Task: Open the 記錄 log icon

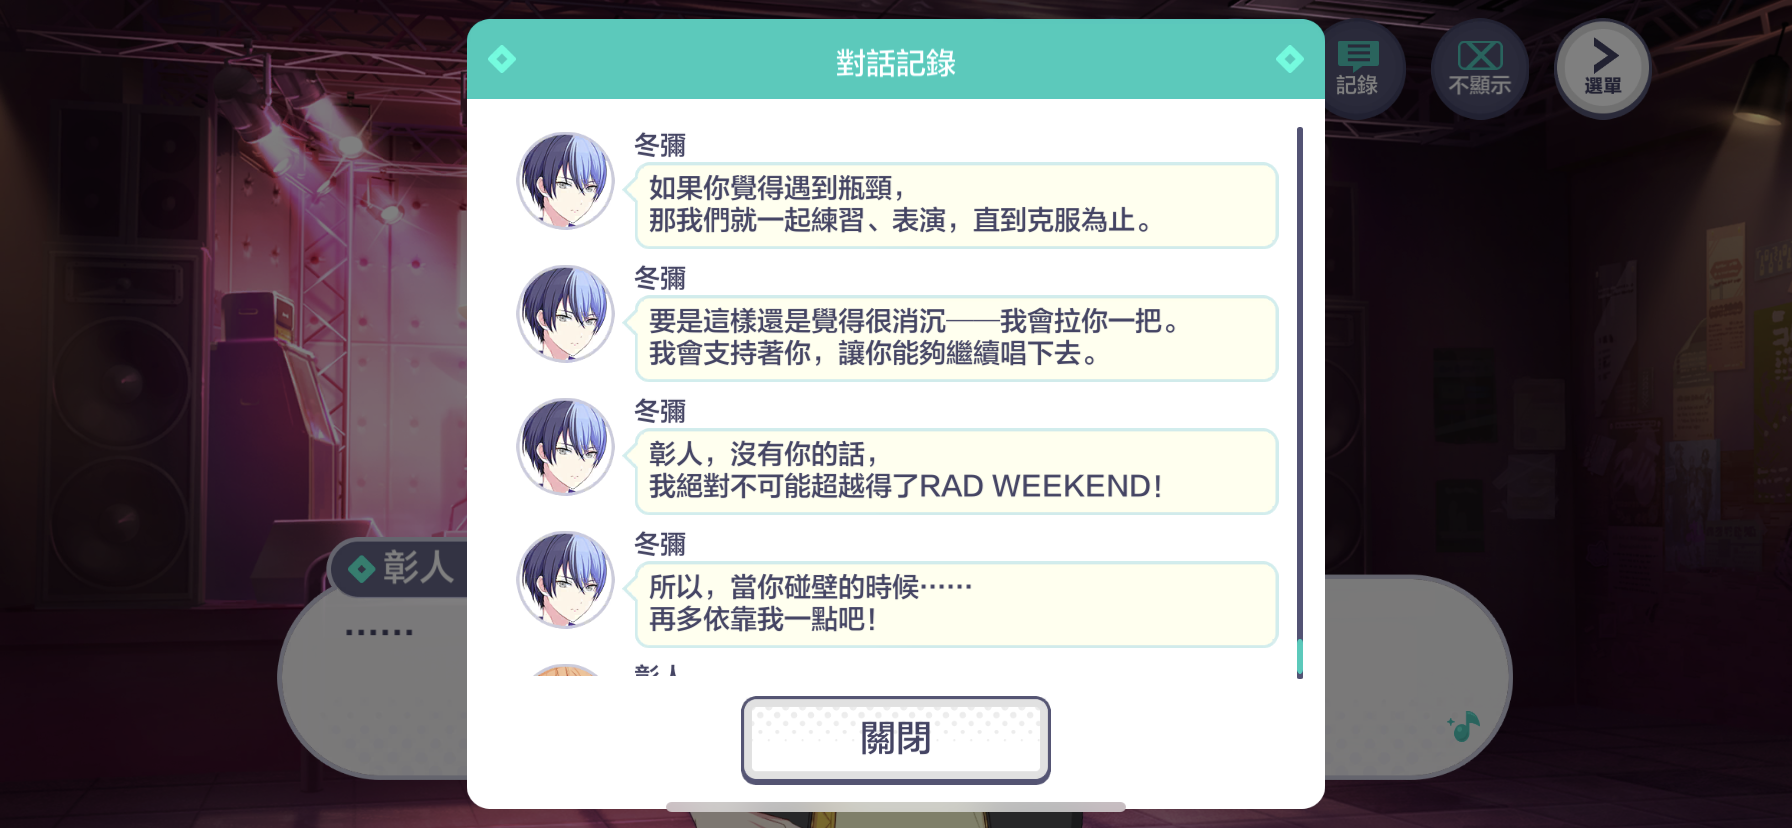Action: tap(1357, 69)
